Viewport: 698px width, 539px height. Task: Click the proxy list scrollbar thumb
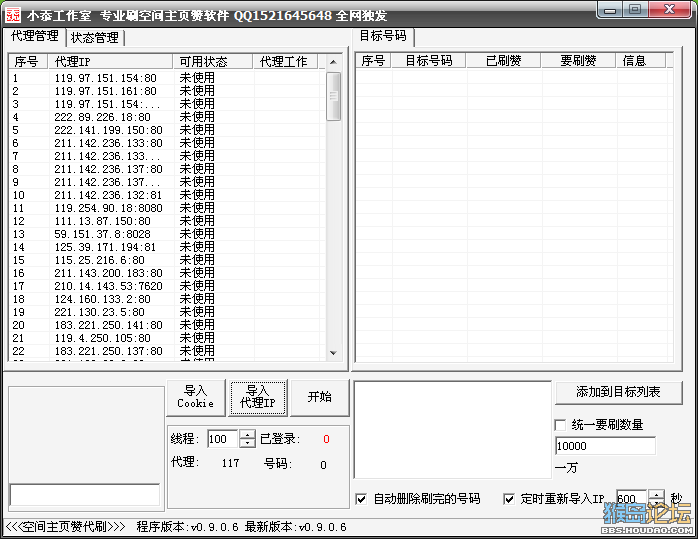tap(333, 96)
